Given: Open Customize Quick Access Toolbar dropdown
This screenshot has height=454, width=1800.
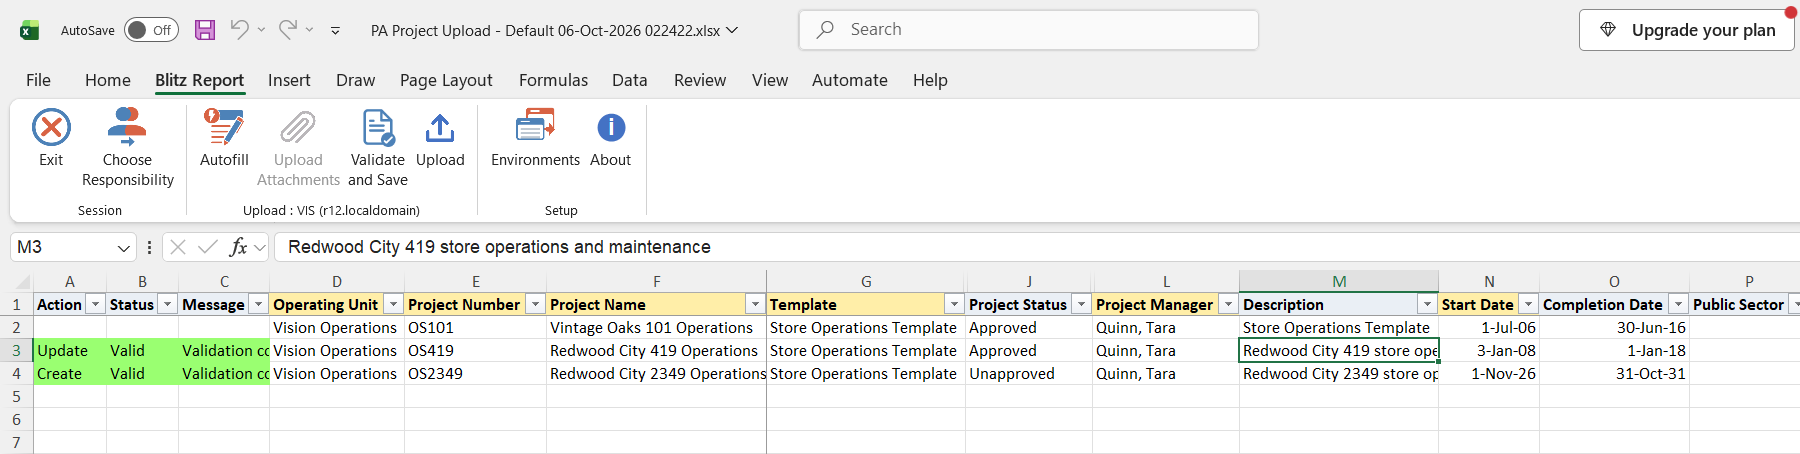Looking at the screenshot, I should (x=335, y=31).
